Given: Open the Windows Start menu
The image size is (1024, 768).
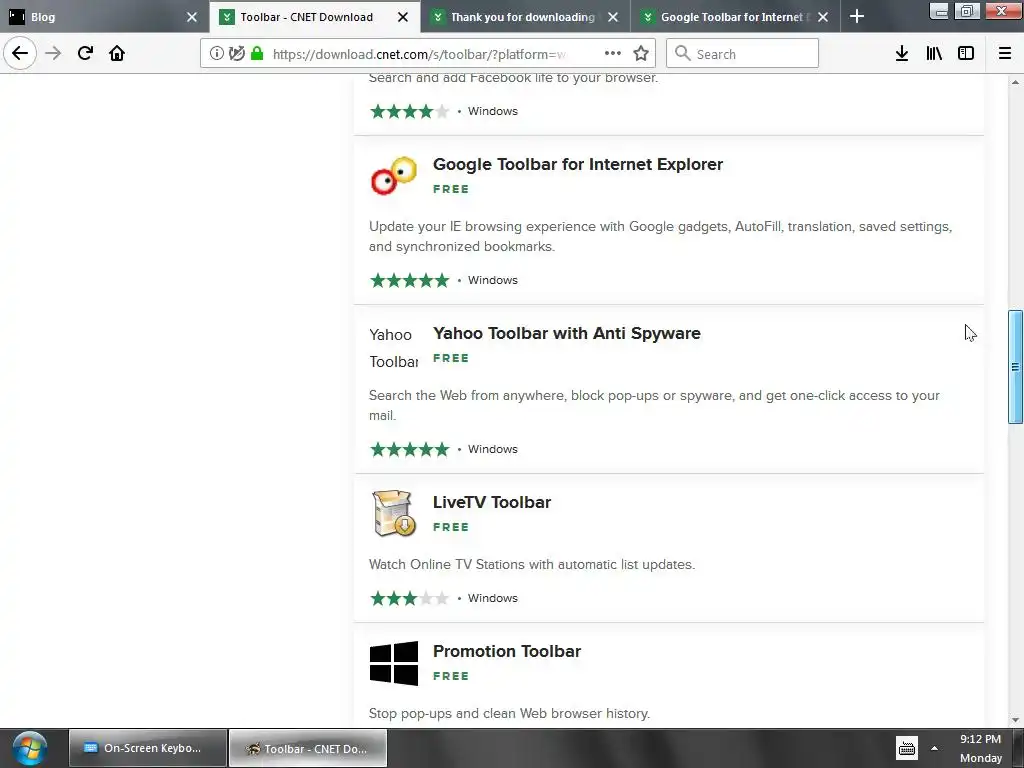Looking at the screenshot, I should click(30, 748).
